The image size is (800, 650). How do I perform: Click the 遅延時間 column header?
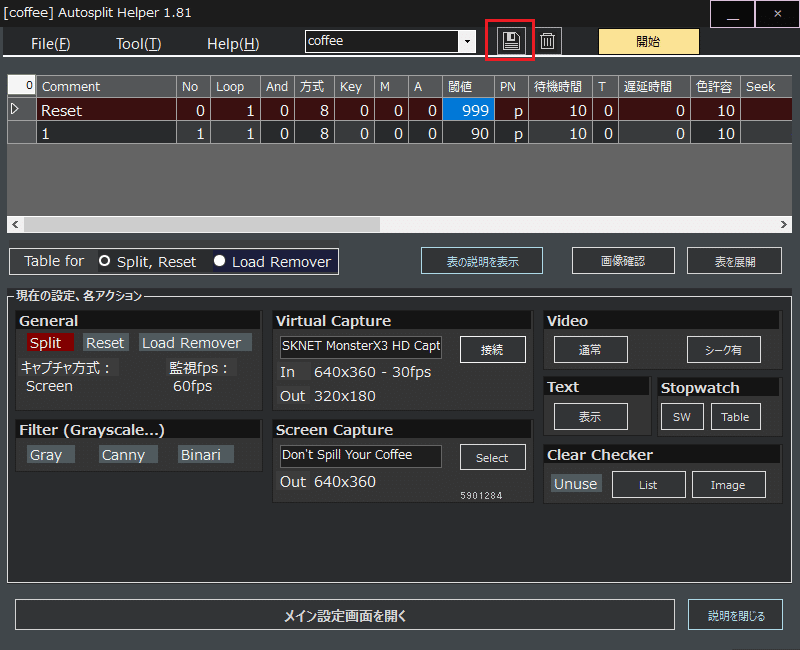pyautogui.click(x=655, y=86)
